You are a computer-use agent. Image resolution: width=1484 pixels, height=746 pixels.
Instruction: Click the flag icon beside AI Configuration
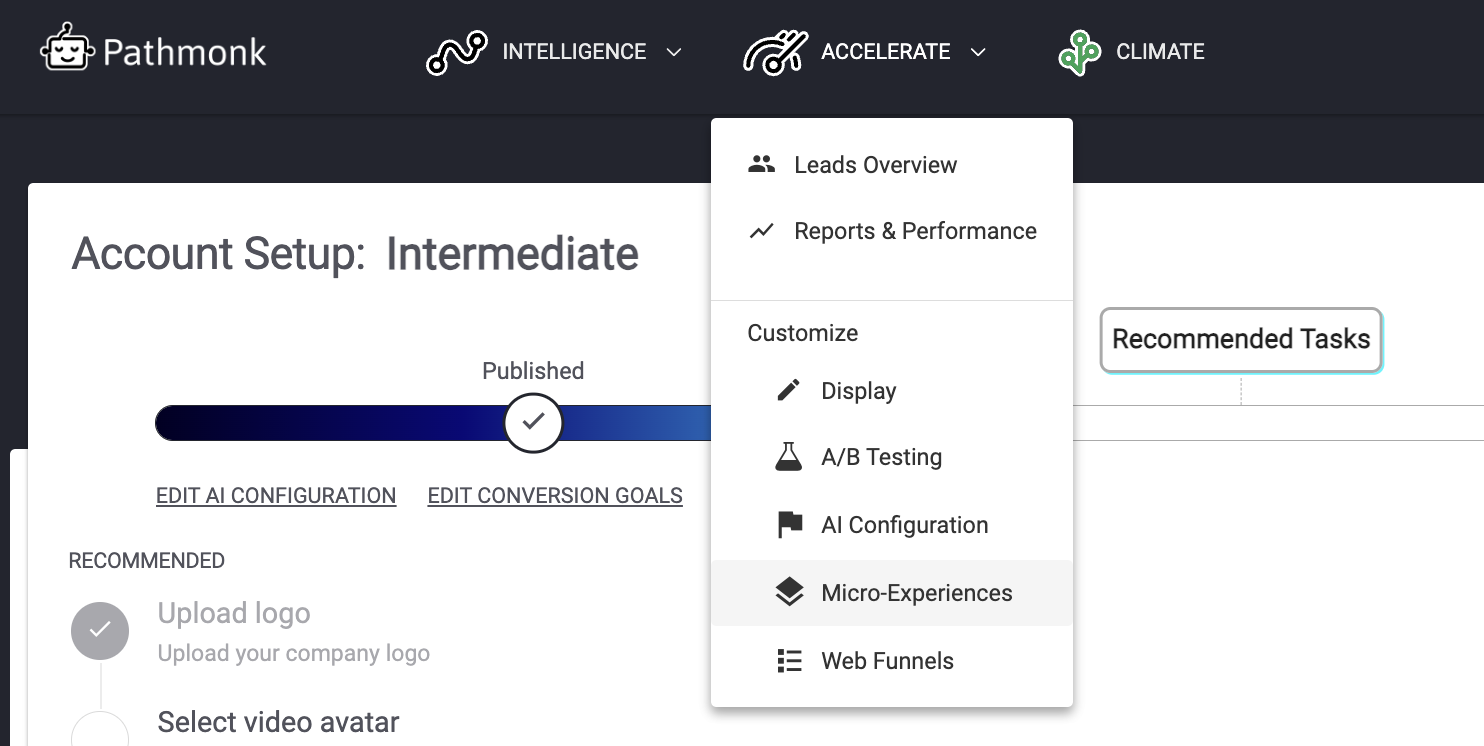pyautogui.click(x=789, y=525)
